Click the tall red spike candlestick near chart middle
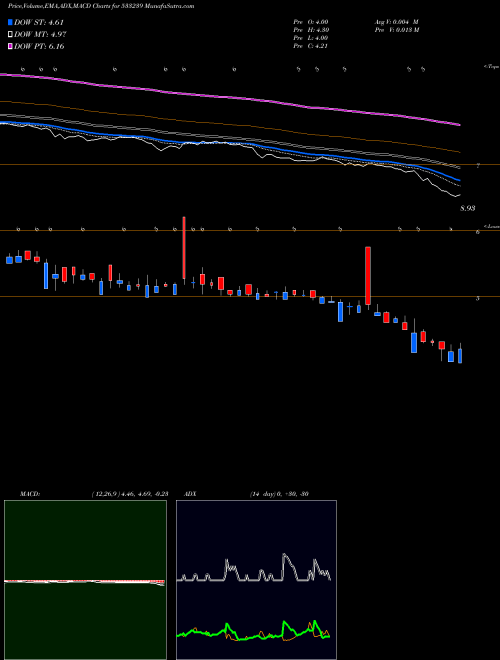This screenshot has height=660, width=500. pyautogui.click(x=184, y=248)
